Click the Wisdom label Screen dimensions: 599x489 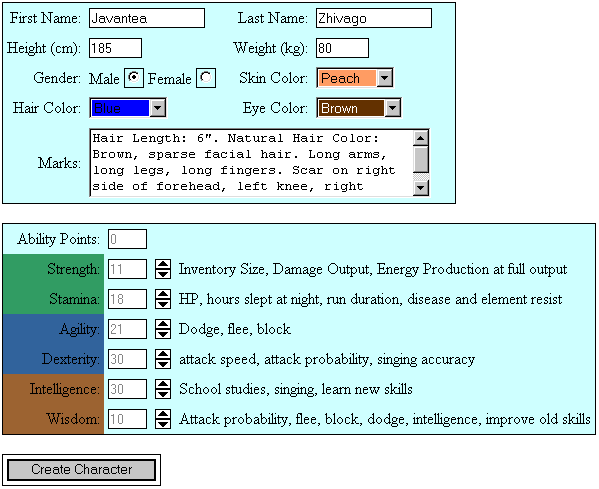coord(73,419)
